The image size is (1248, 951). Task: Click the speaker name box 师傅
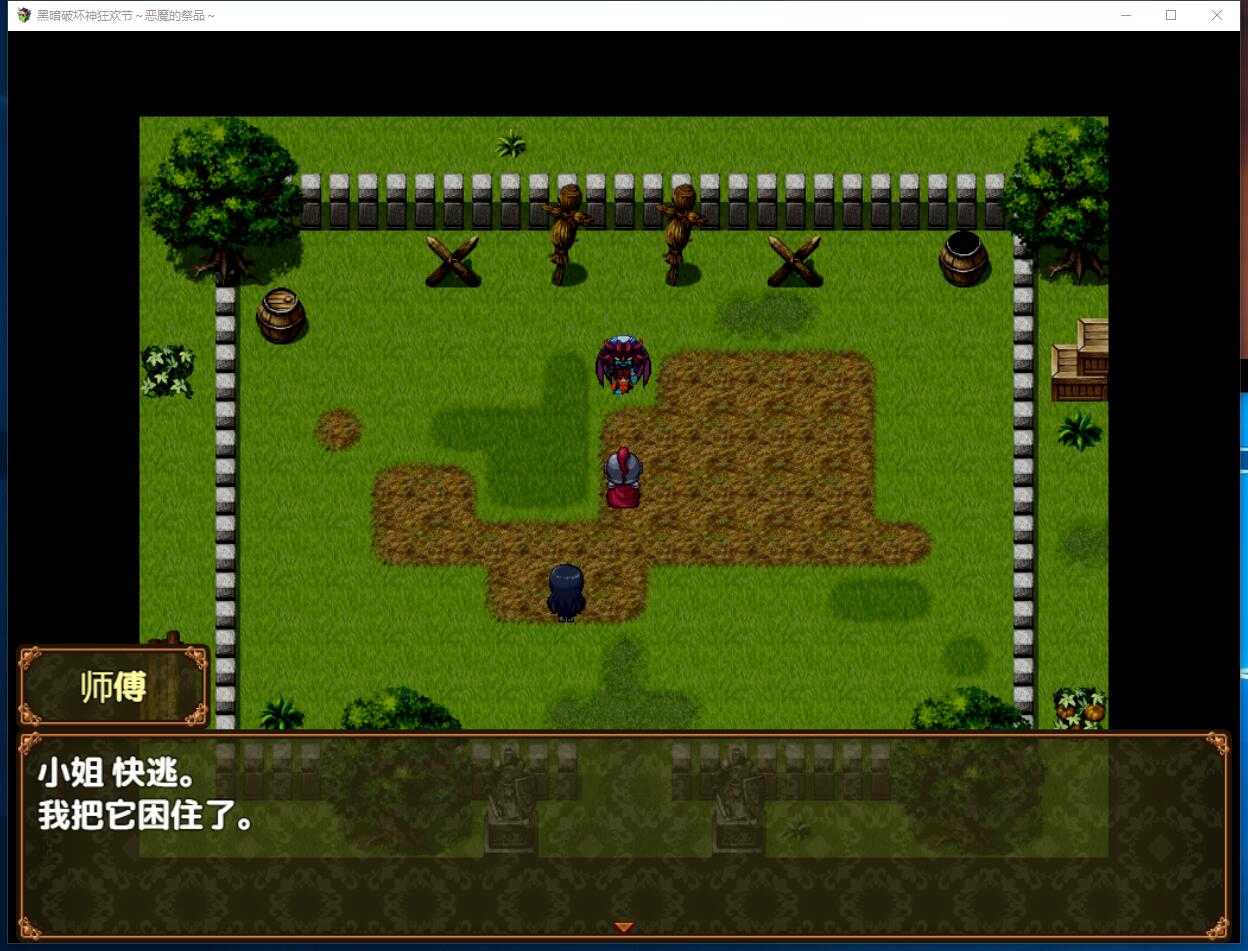pyautogui.click(x=113, y=686)
